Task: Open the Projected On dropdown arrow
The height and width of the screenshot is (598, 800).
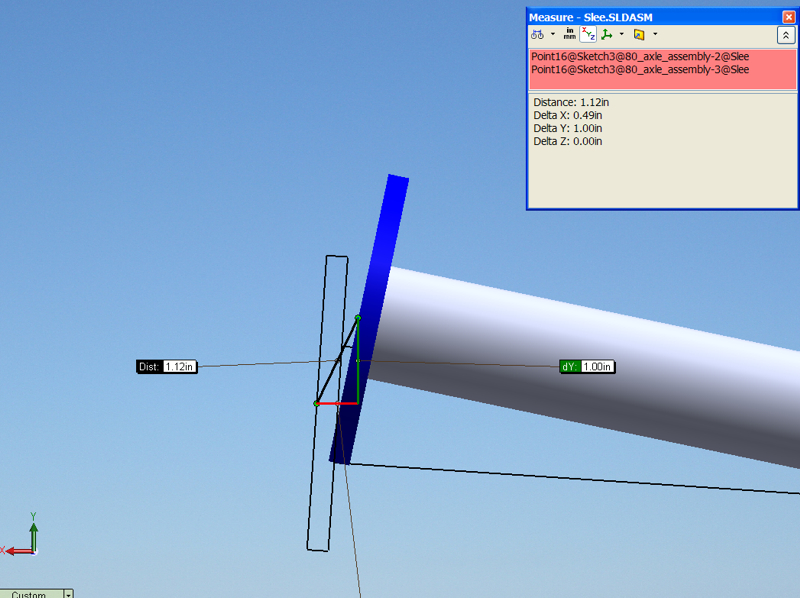Action: (x=655, y=34)
